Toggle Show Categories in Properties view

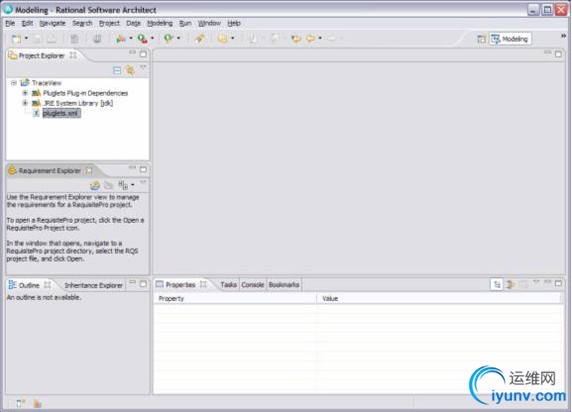tap(497, 284)
